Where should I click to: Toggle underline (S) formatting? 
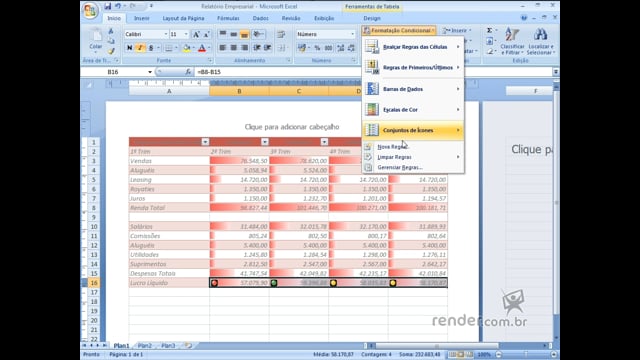[151, 48]
